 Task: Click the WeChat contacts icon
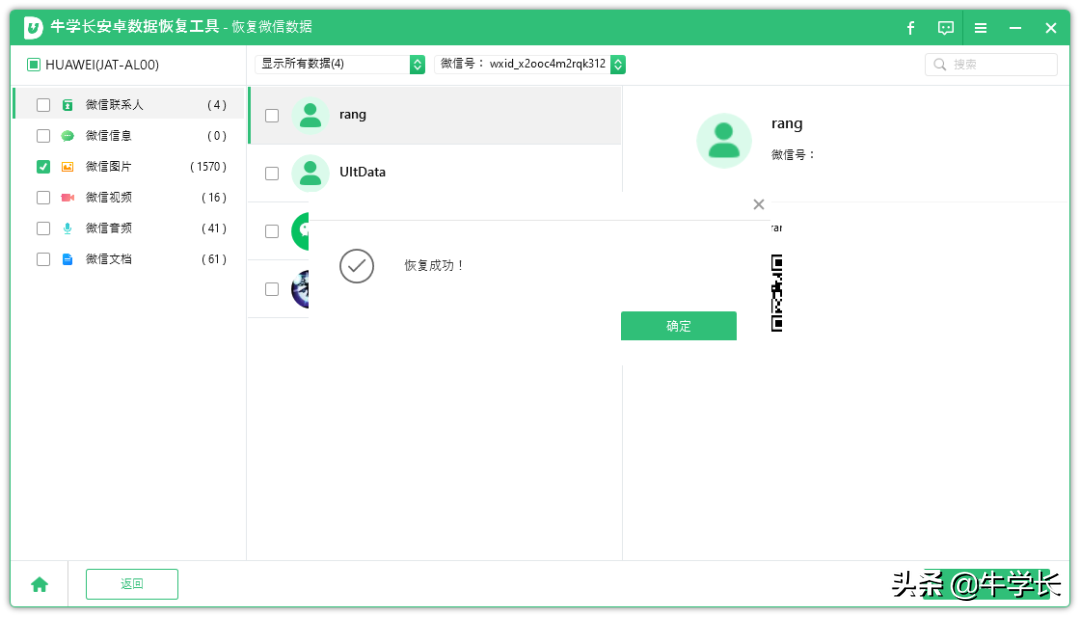(68, 105)
